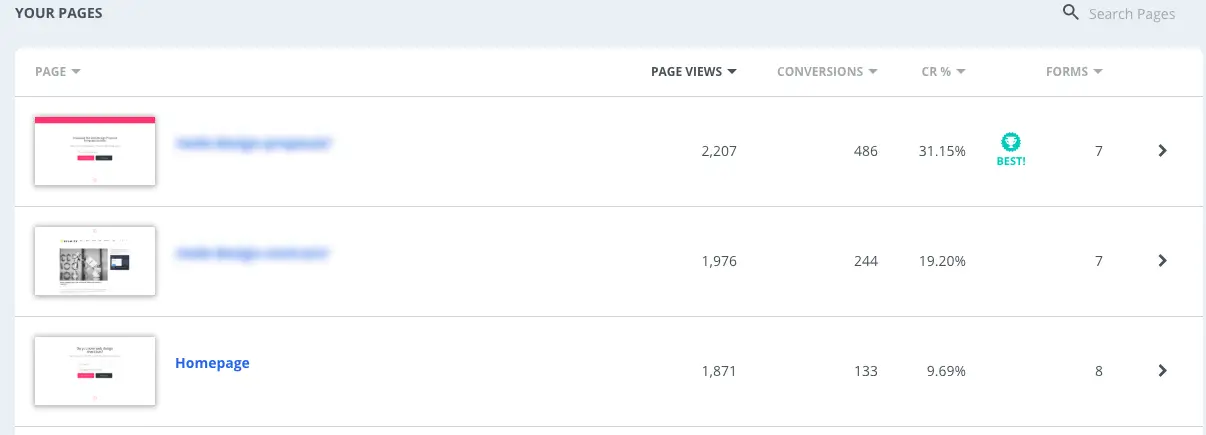Screen dimensions: 1206x435
Task: Open second page row chevron arrow
Action: pyautogui.click(x=1162, y=261)
